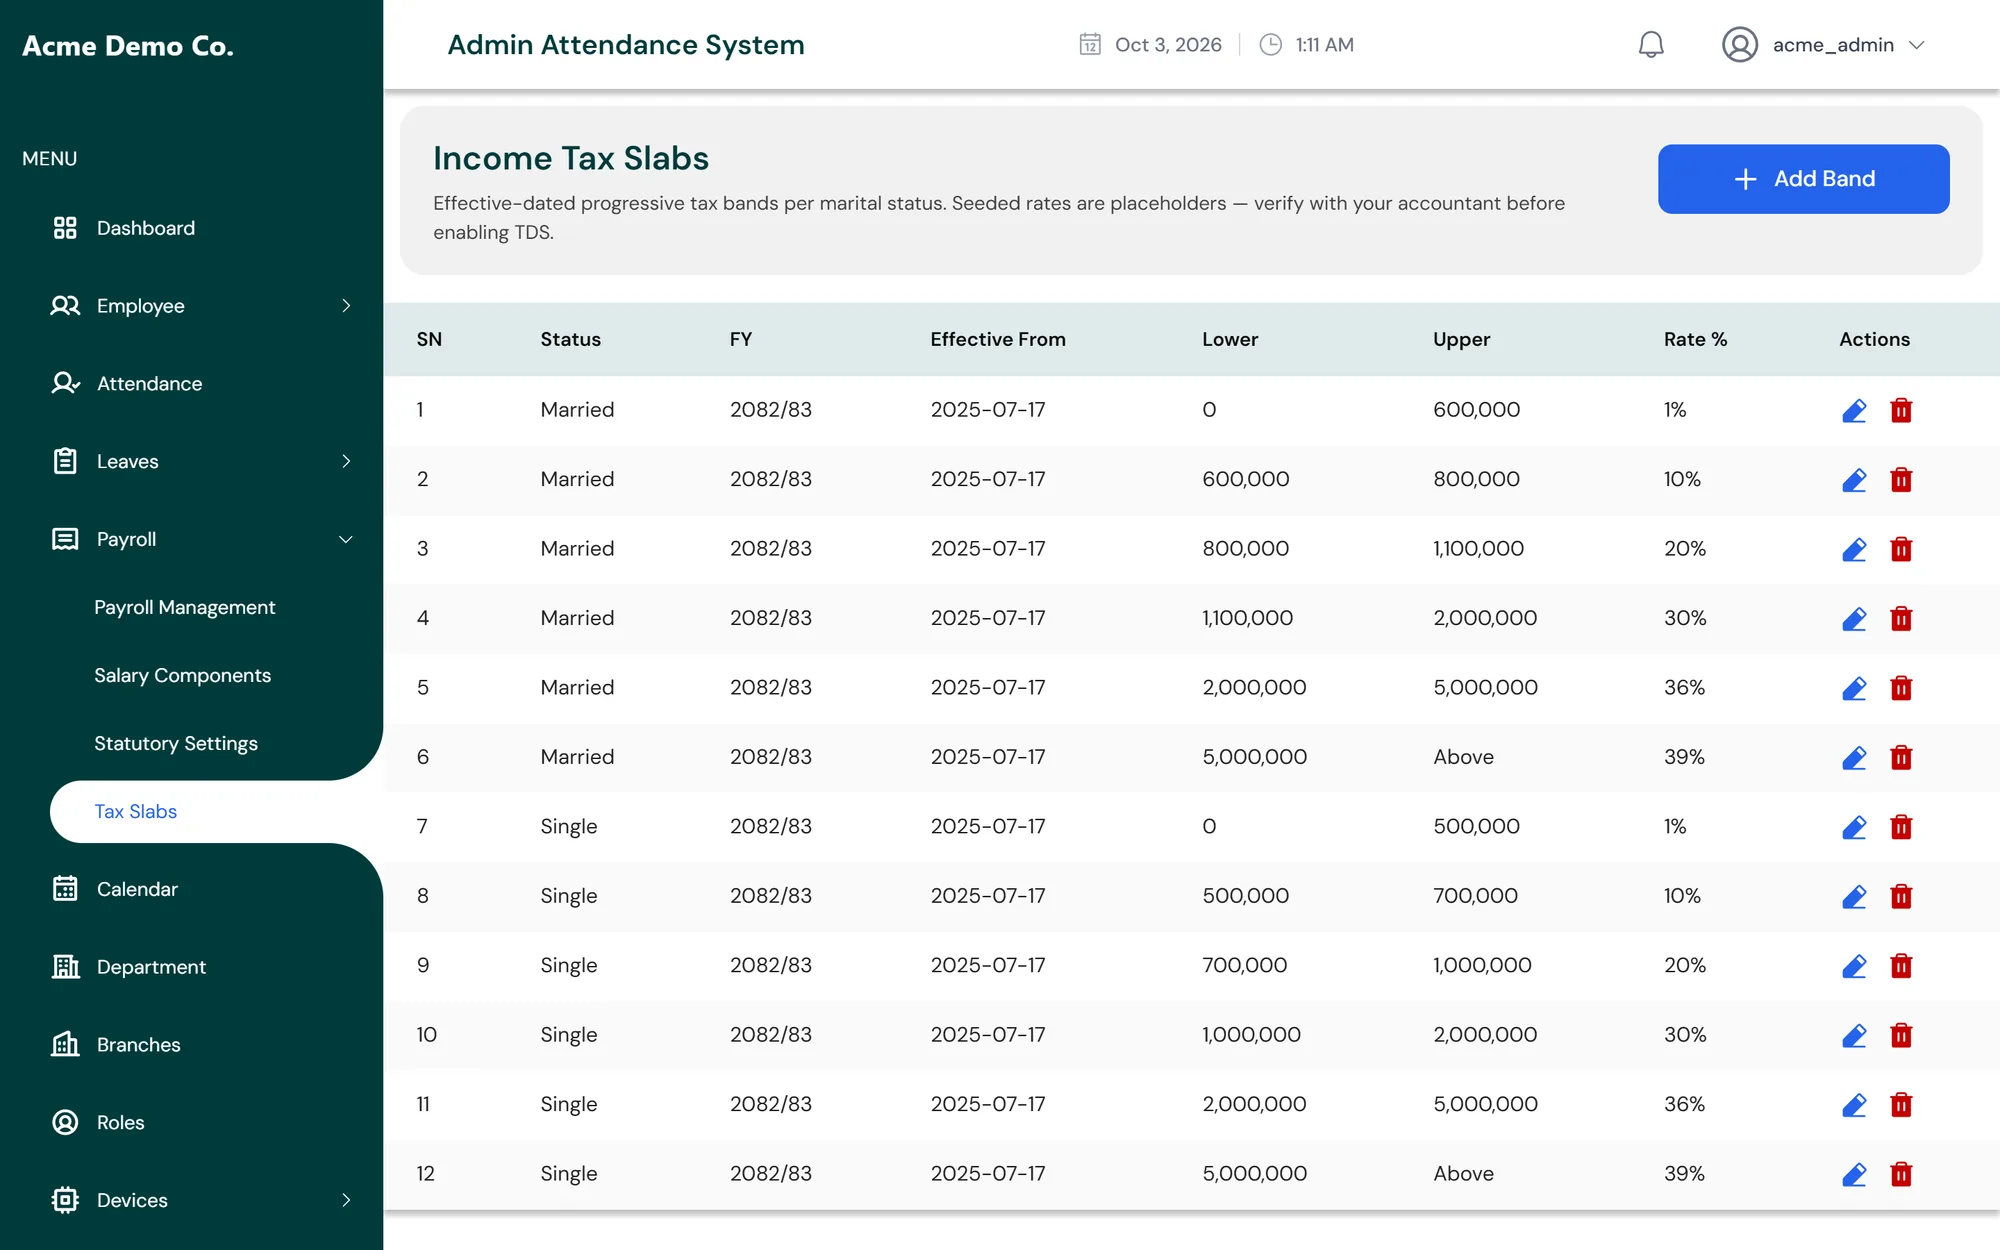Click the user avatar icon
The height and width of the screenshot is (1250, 2000).
click(1740, 45)
